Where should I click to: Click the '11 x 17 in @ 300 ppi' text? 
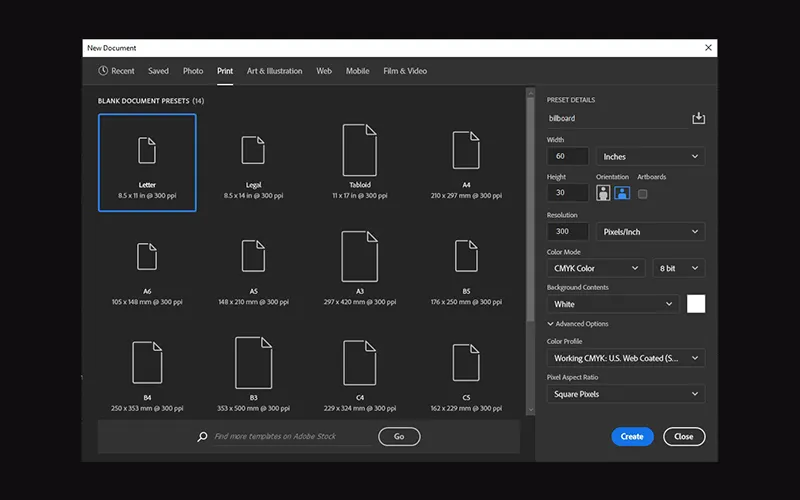(360, 196)
